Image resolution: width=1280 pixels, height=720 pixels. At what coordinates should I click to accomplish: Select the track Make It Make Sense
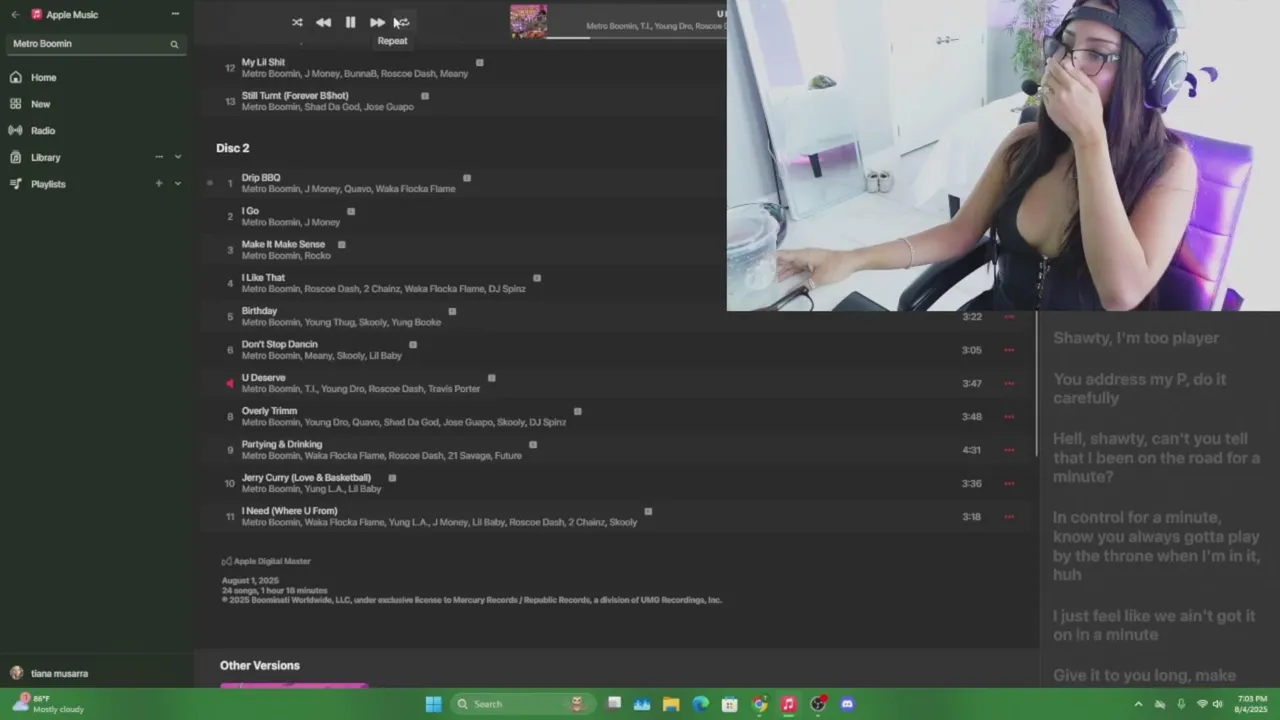283,244
